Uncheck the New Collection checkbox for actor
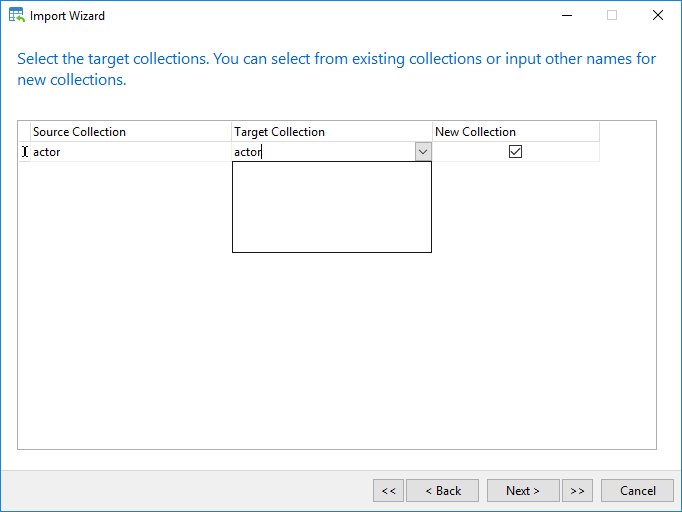The image size is (682, 512). tap(515, 151)
